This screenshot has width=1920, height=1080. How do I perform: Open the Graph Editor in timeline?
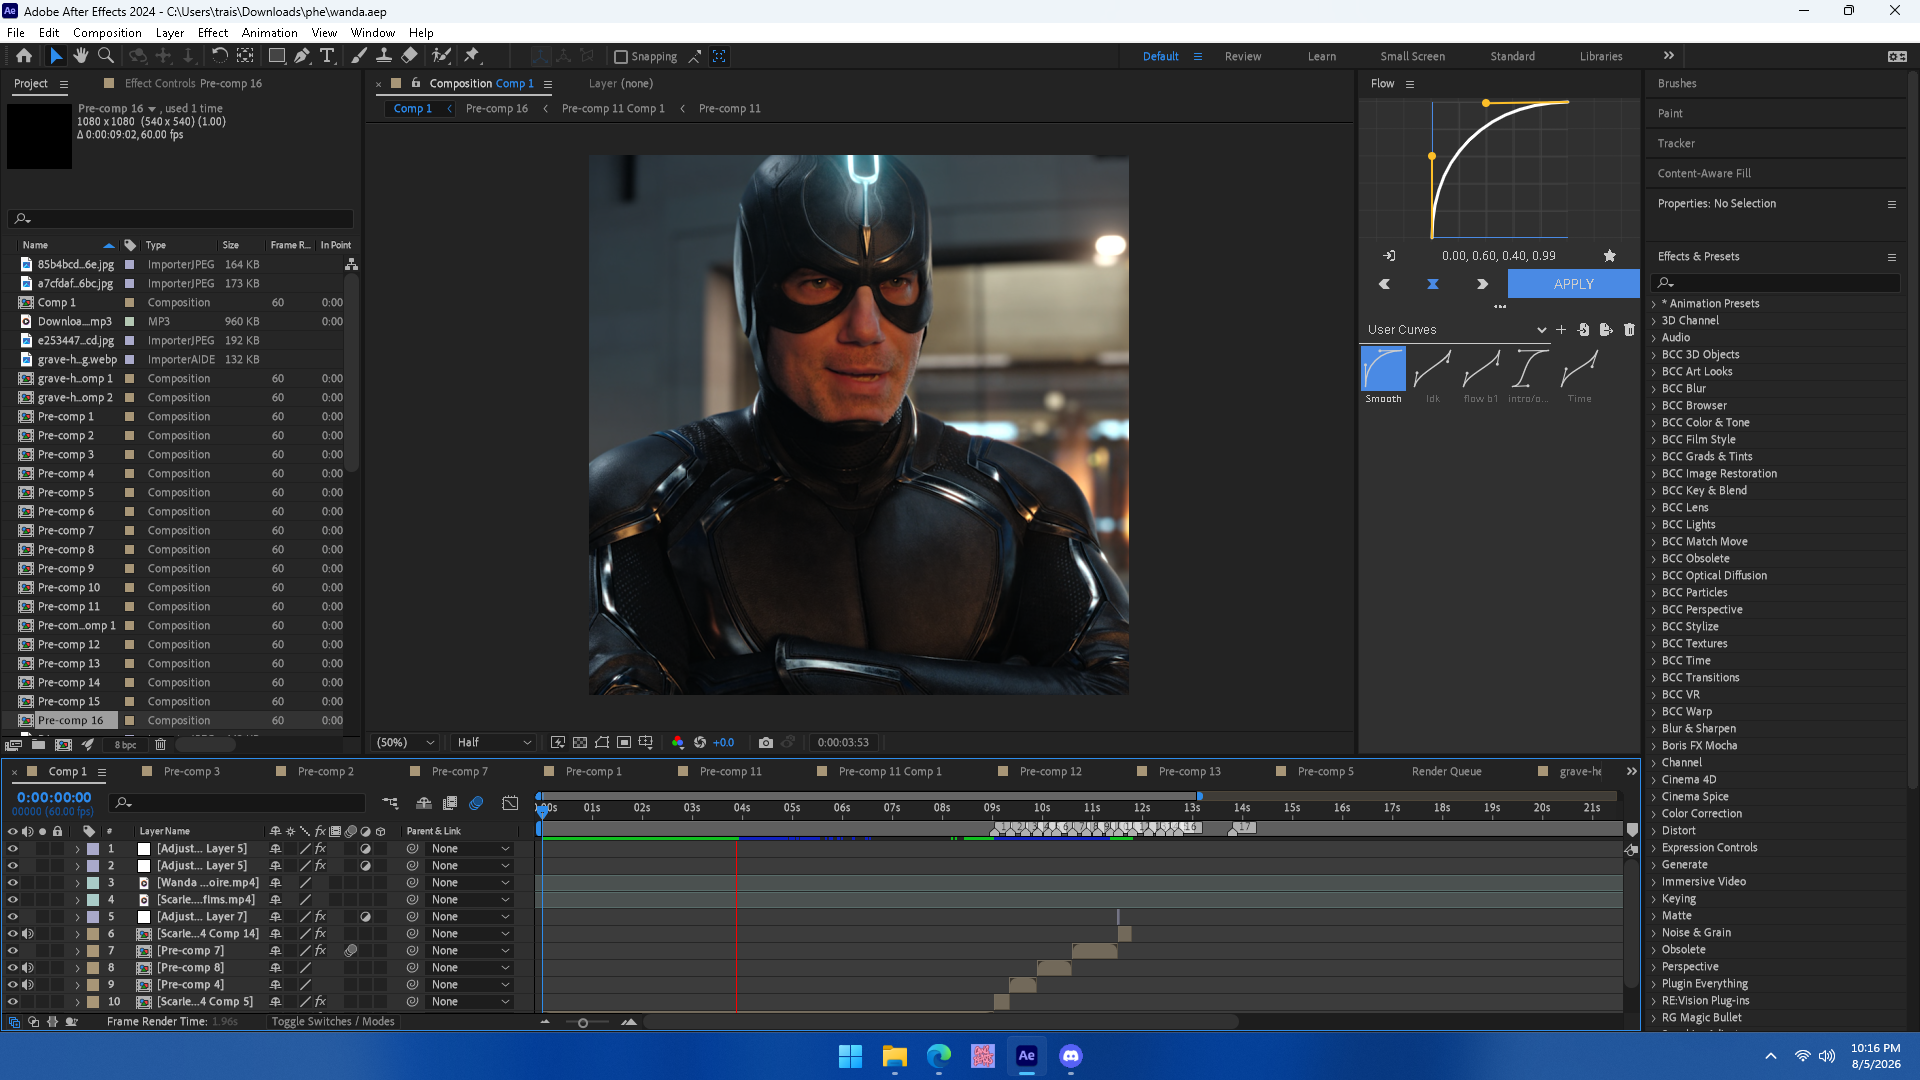510,803
